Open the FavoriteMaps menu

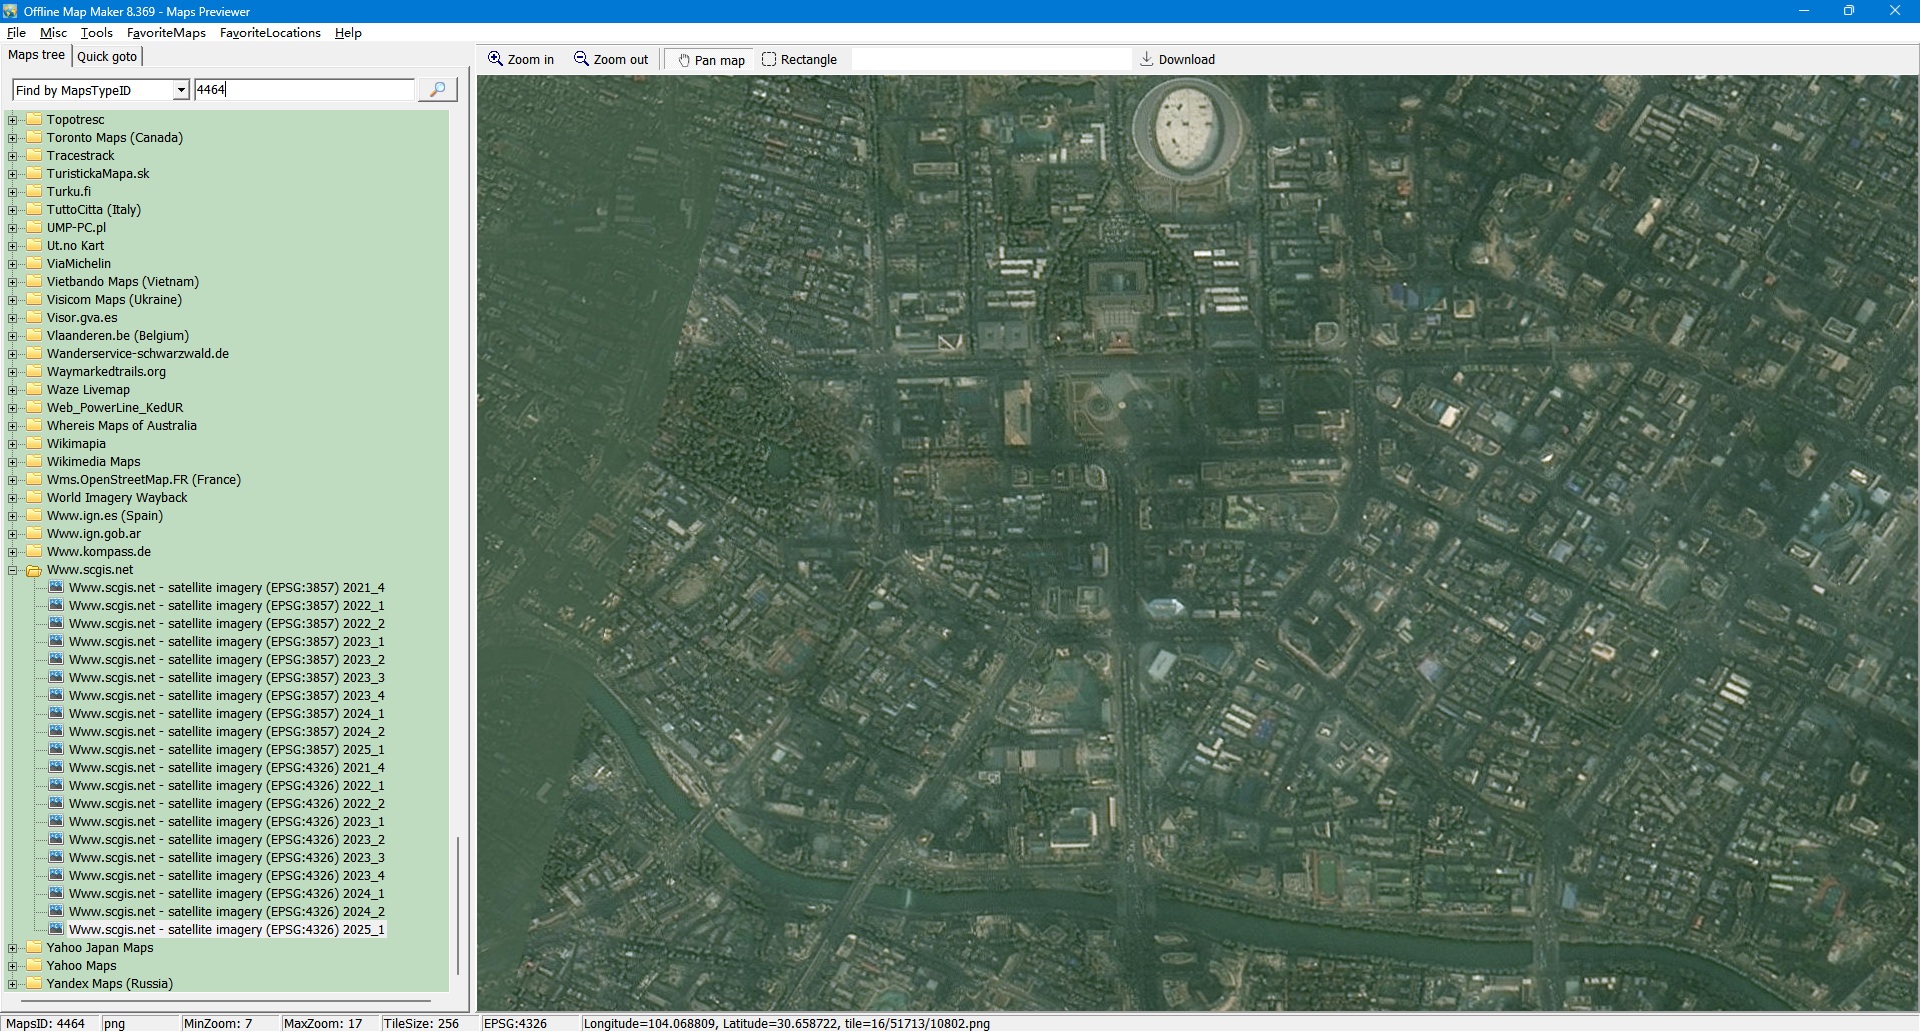(x=166, y=33)
